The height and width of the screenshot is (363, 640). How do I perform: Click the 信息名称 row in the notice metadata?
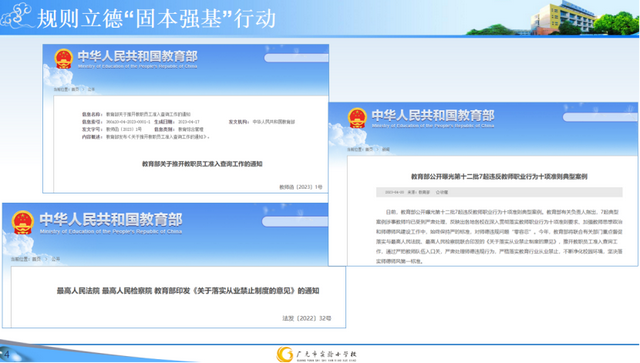136,114
